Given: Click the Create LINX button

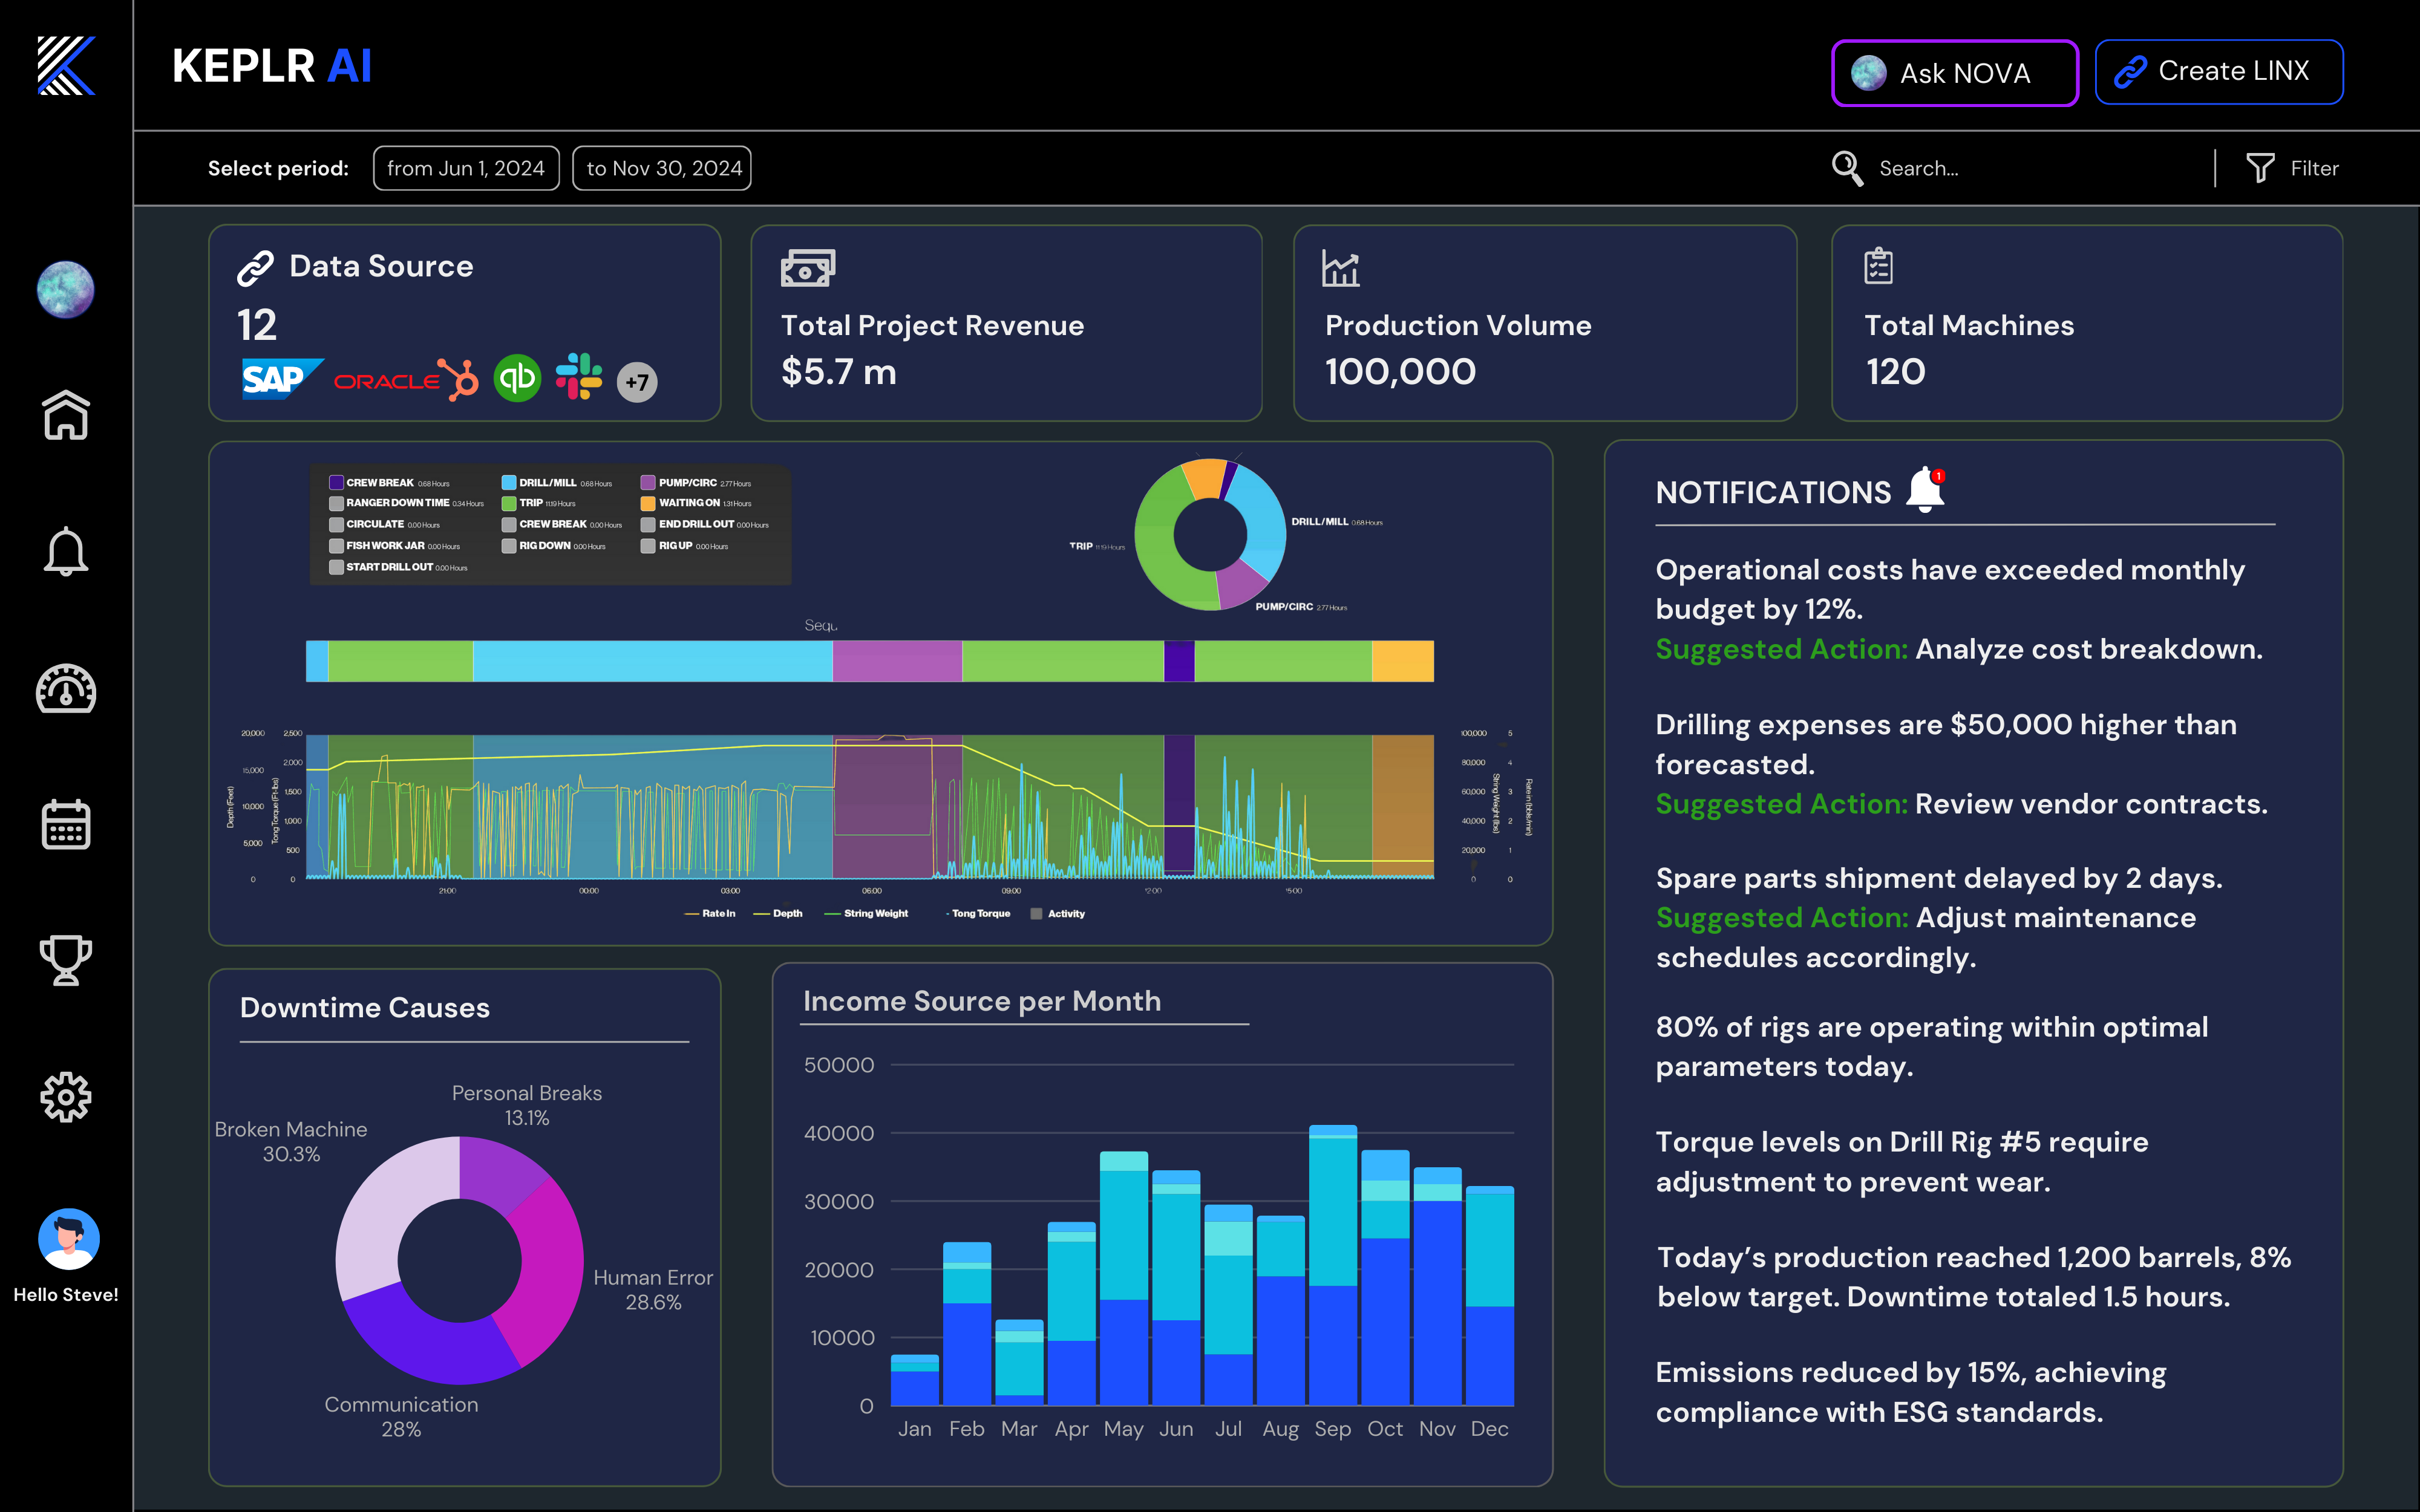Looking at the screenshot, I should (2219, 72).
